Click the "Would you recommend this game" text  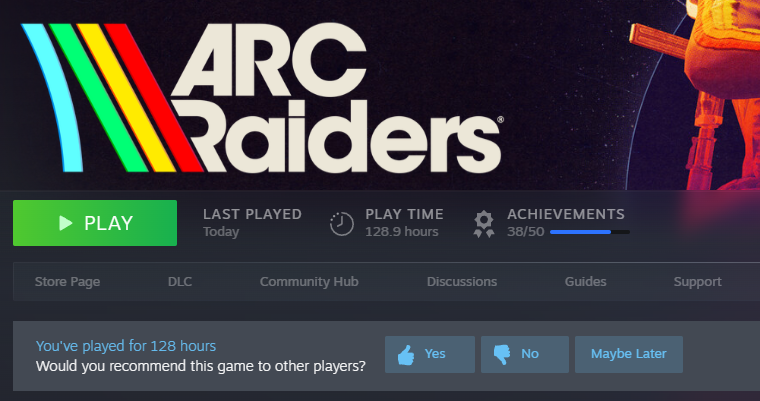[x=201, y=366]
